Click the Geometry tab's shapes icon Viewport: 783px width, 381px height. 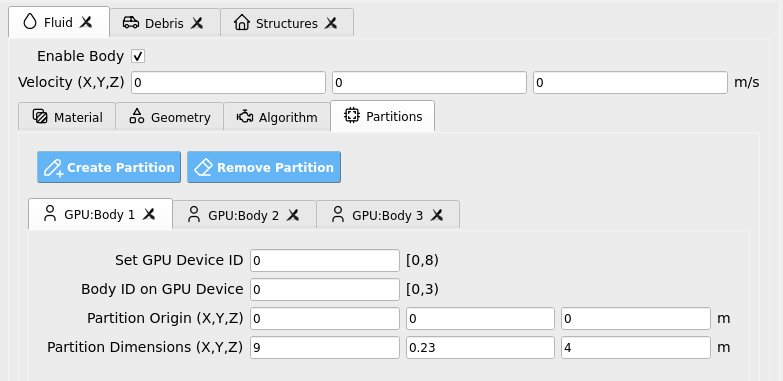click(x=137, y=116)
